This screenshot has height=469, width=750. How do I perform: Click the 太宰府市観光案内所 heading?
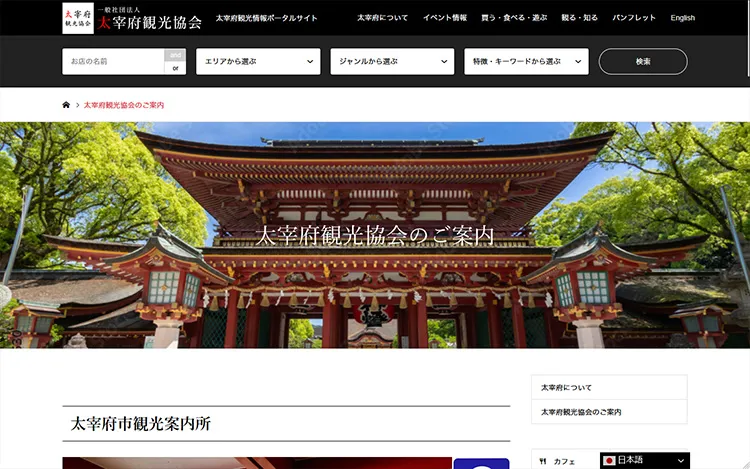tap(141, 424)
